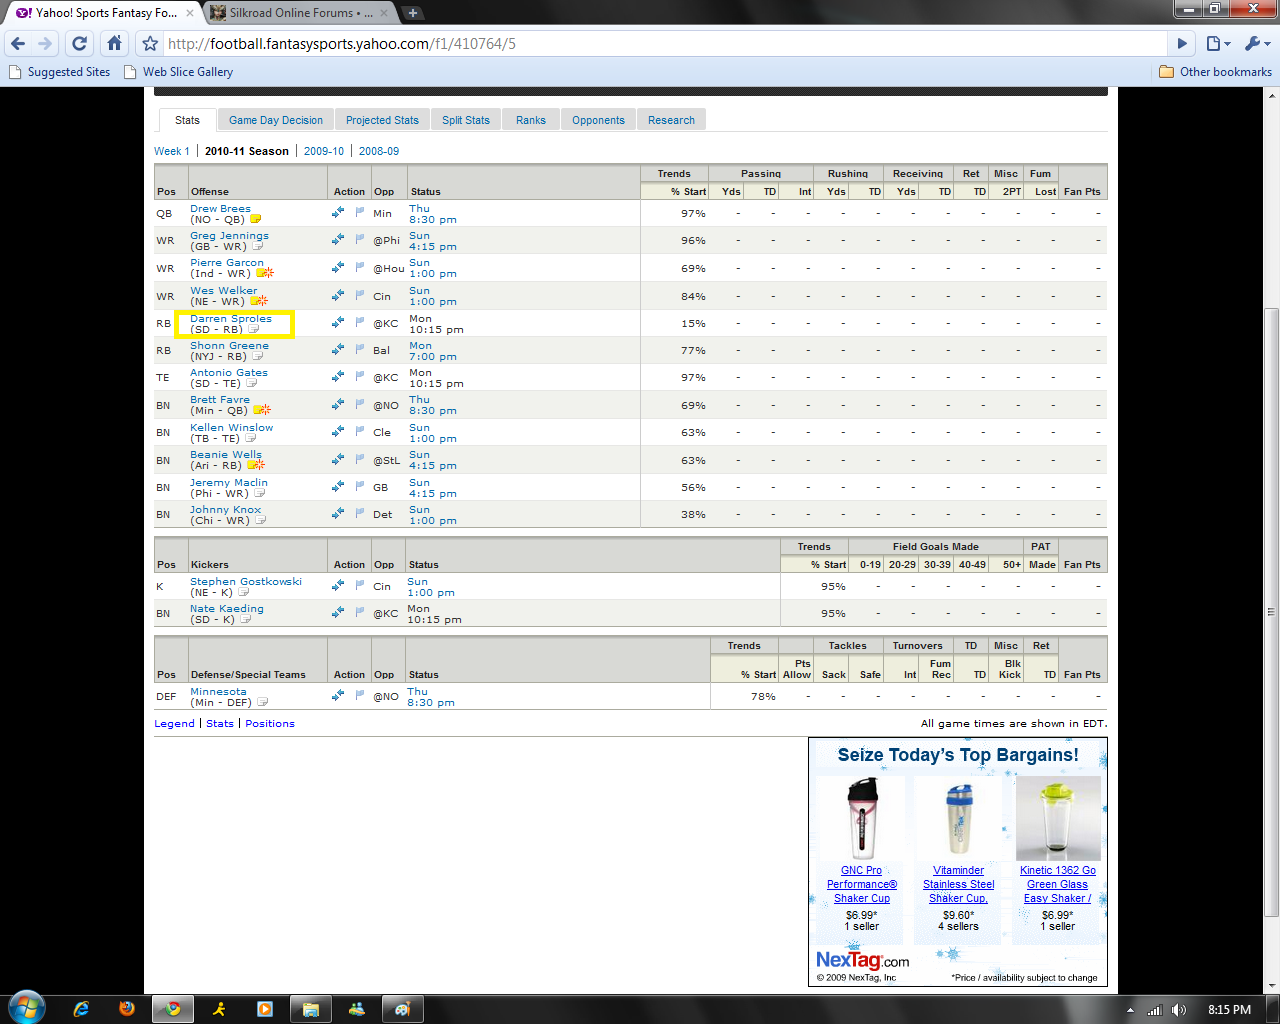
Task: Click the trade/drop icon for Minnesota defense
Action: 338,695
